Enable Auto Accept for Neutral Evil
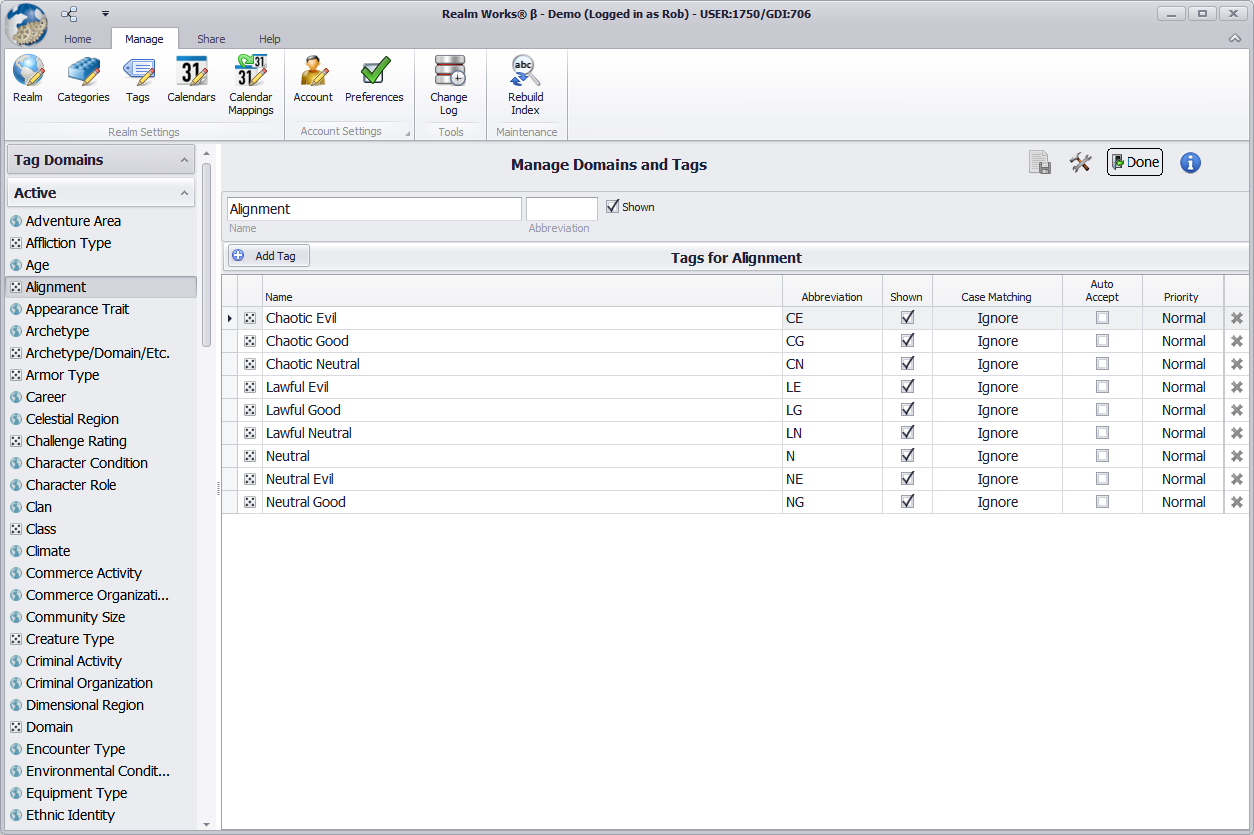This screenshot has width=1254, height=835. tap(1102, 479)
